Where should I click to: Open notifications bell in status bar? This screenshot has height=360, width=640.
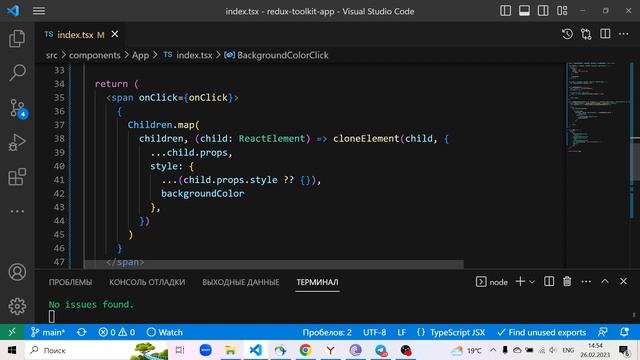click(x=624, y=332)
